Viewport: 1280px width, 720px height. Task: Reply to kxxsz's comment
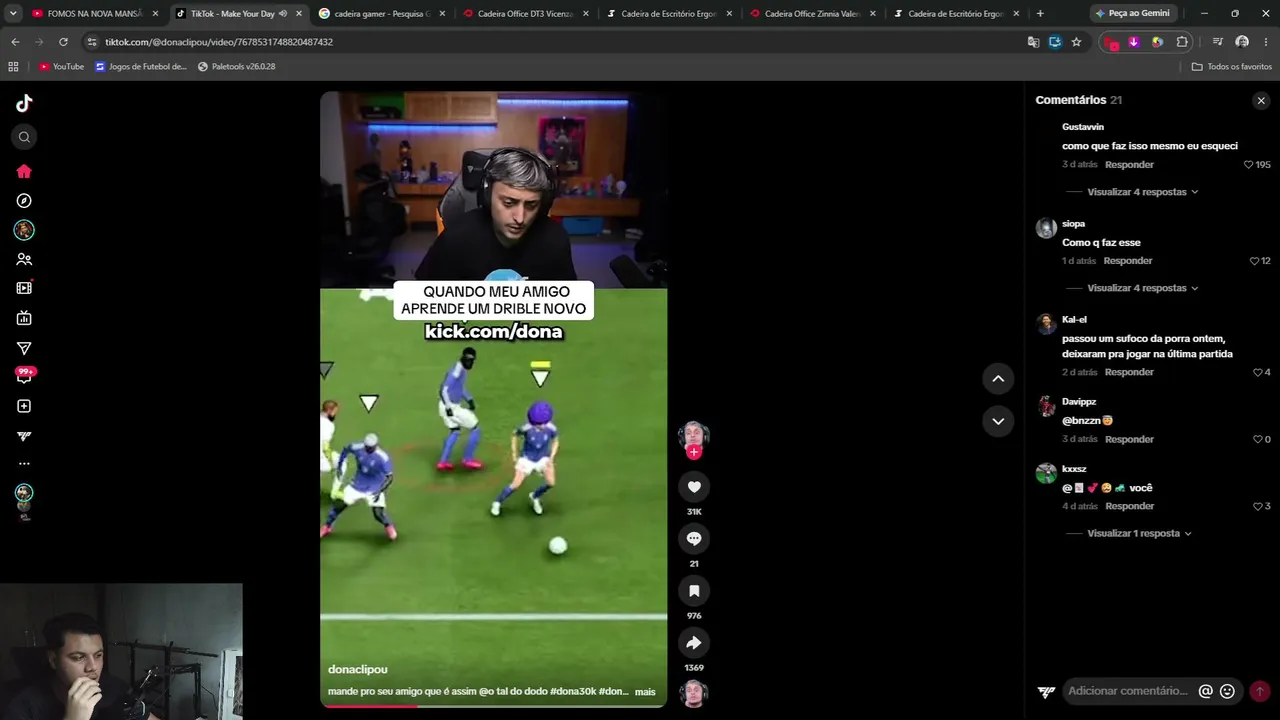click(1129, 506)
